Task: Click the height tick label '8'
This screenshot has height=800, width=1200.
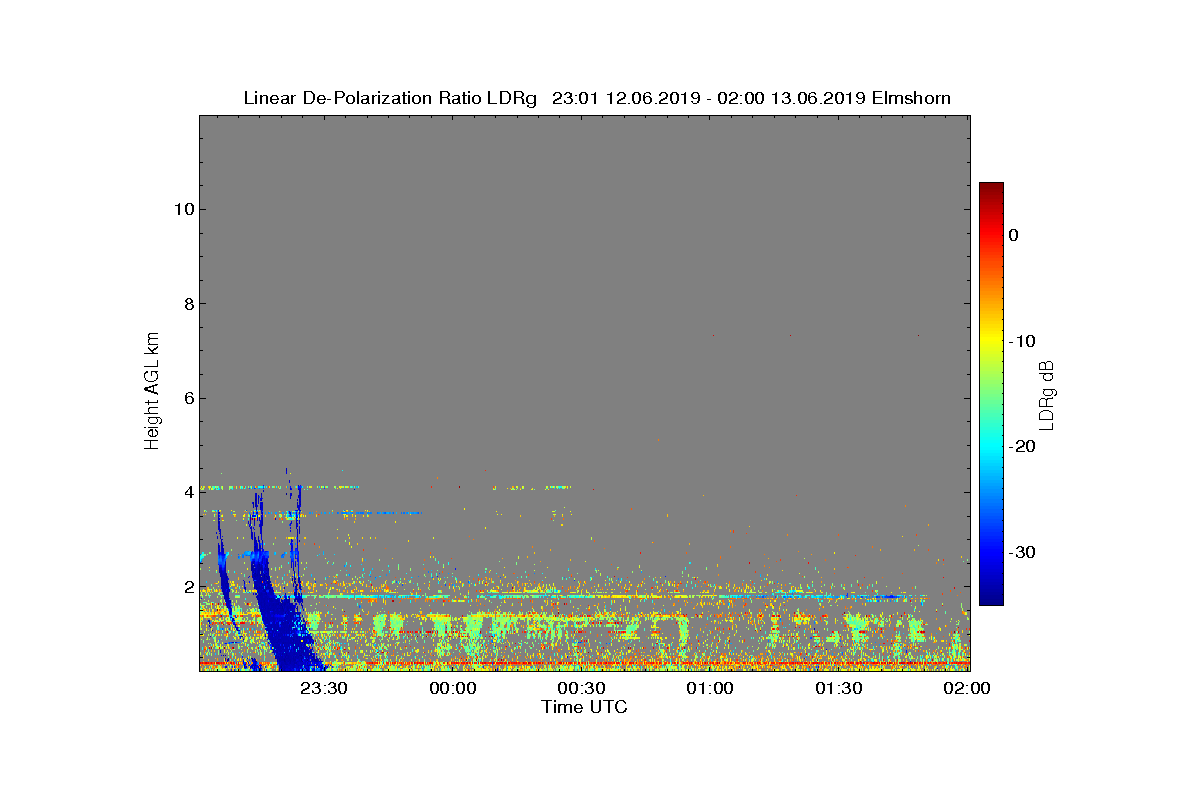Action: (188, 304)
